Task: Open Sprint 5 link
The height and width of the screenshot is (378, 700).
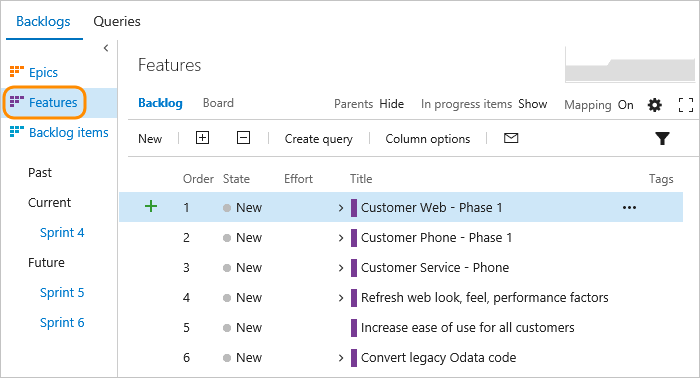Action: tap(62, 293)
